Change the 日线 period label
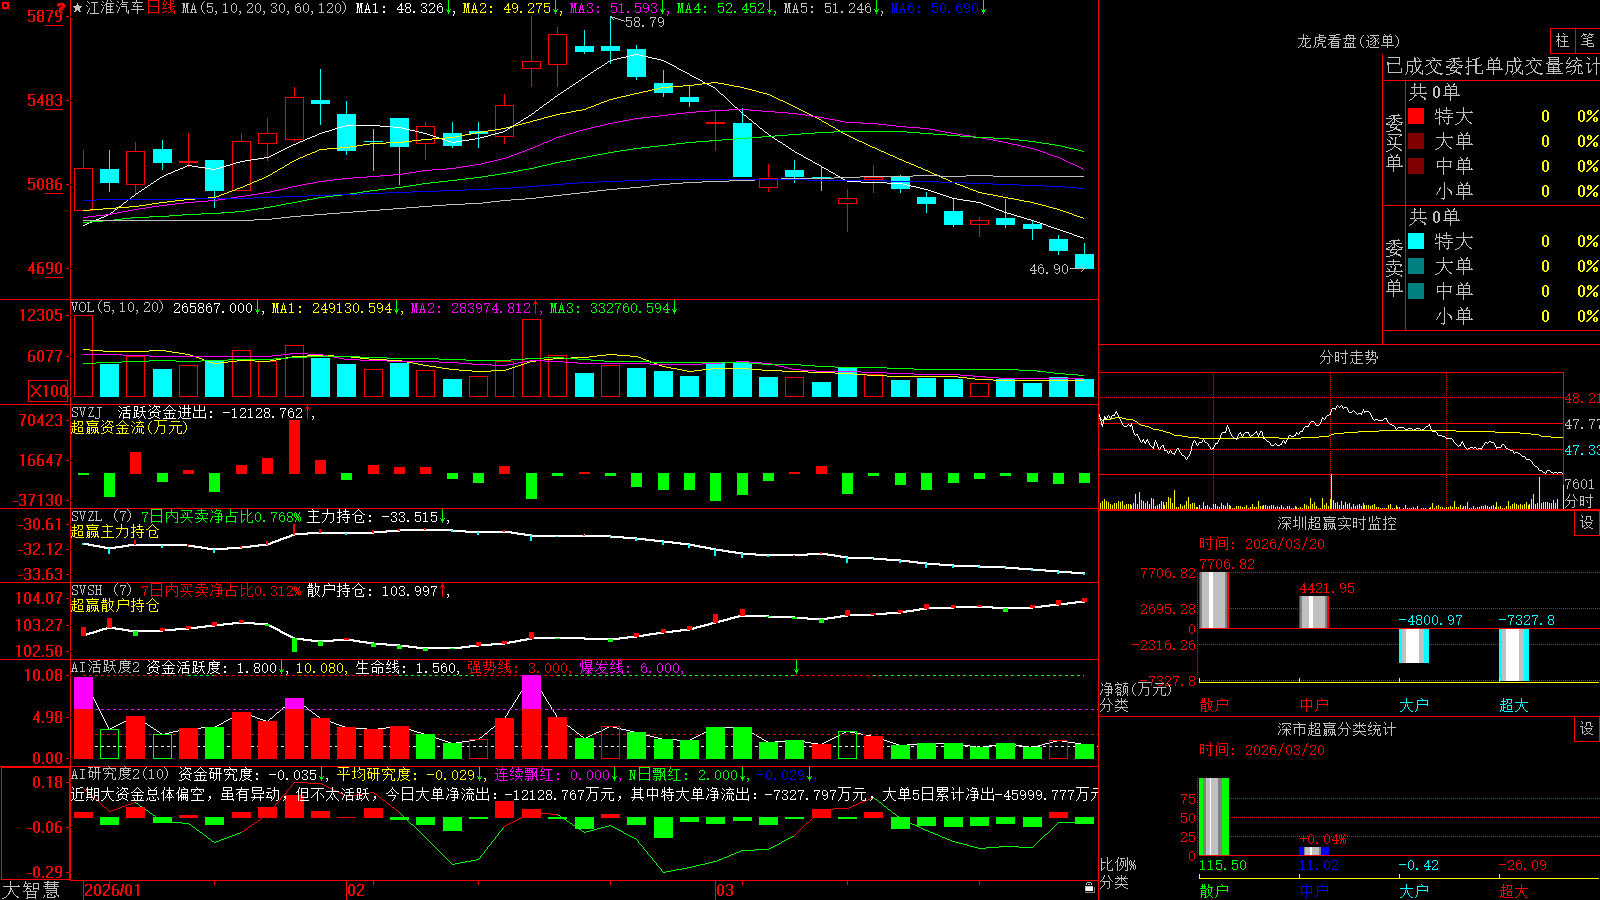Image resolution: width=1600 pixels, height=900 pixels. coord(161,8)
